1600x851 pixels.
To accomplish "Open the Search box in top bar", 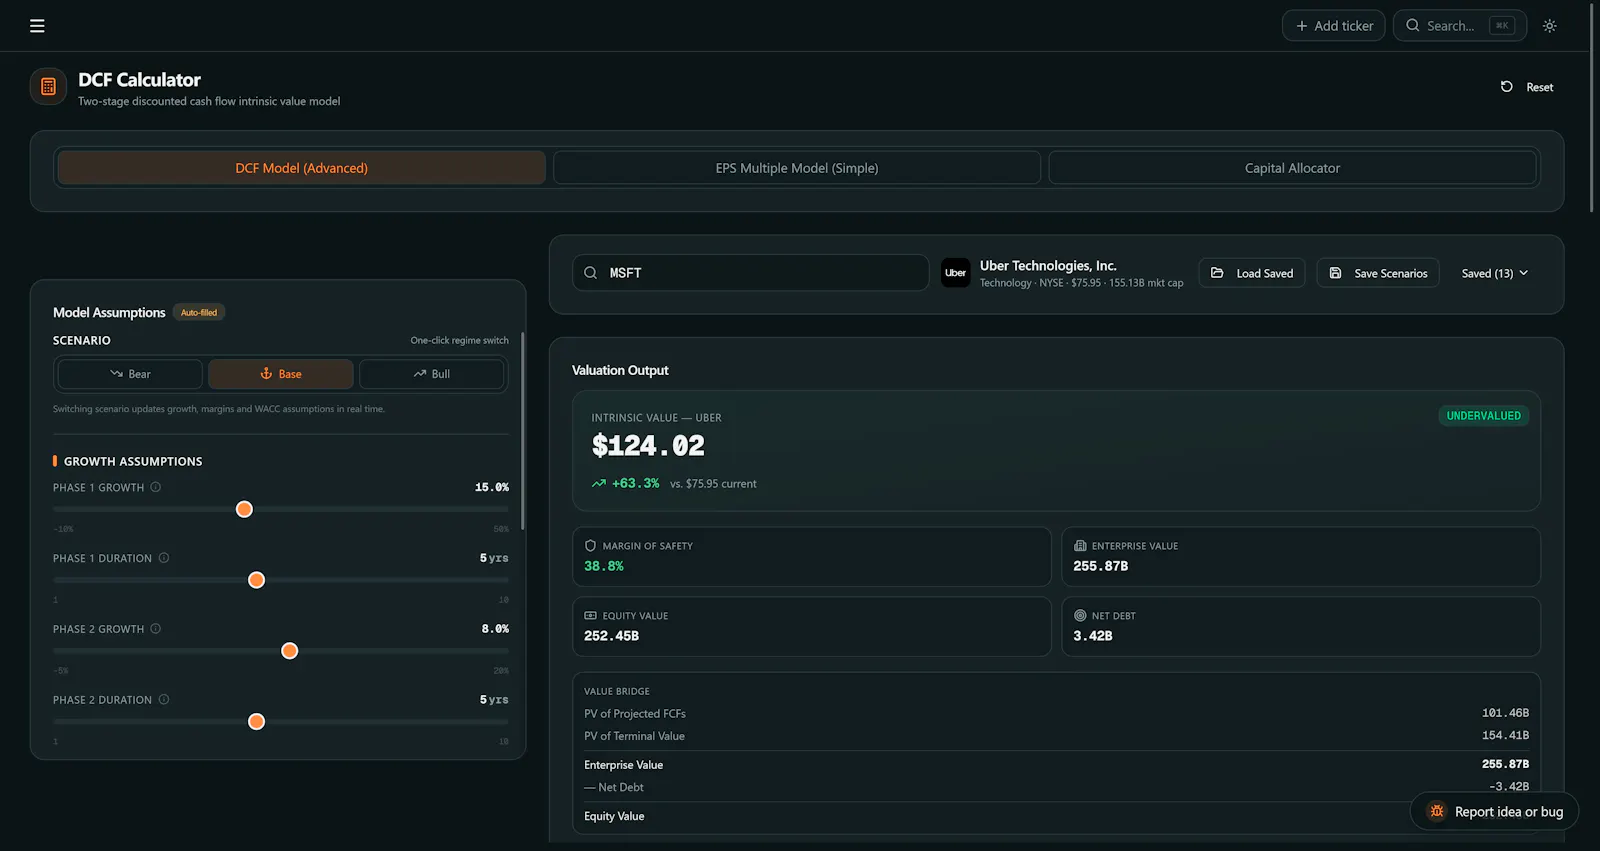I will click(x=1460, y=26).
